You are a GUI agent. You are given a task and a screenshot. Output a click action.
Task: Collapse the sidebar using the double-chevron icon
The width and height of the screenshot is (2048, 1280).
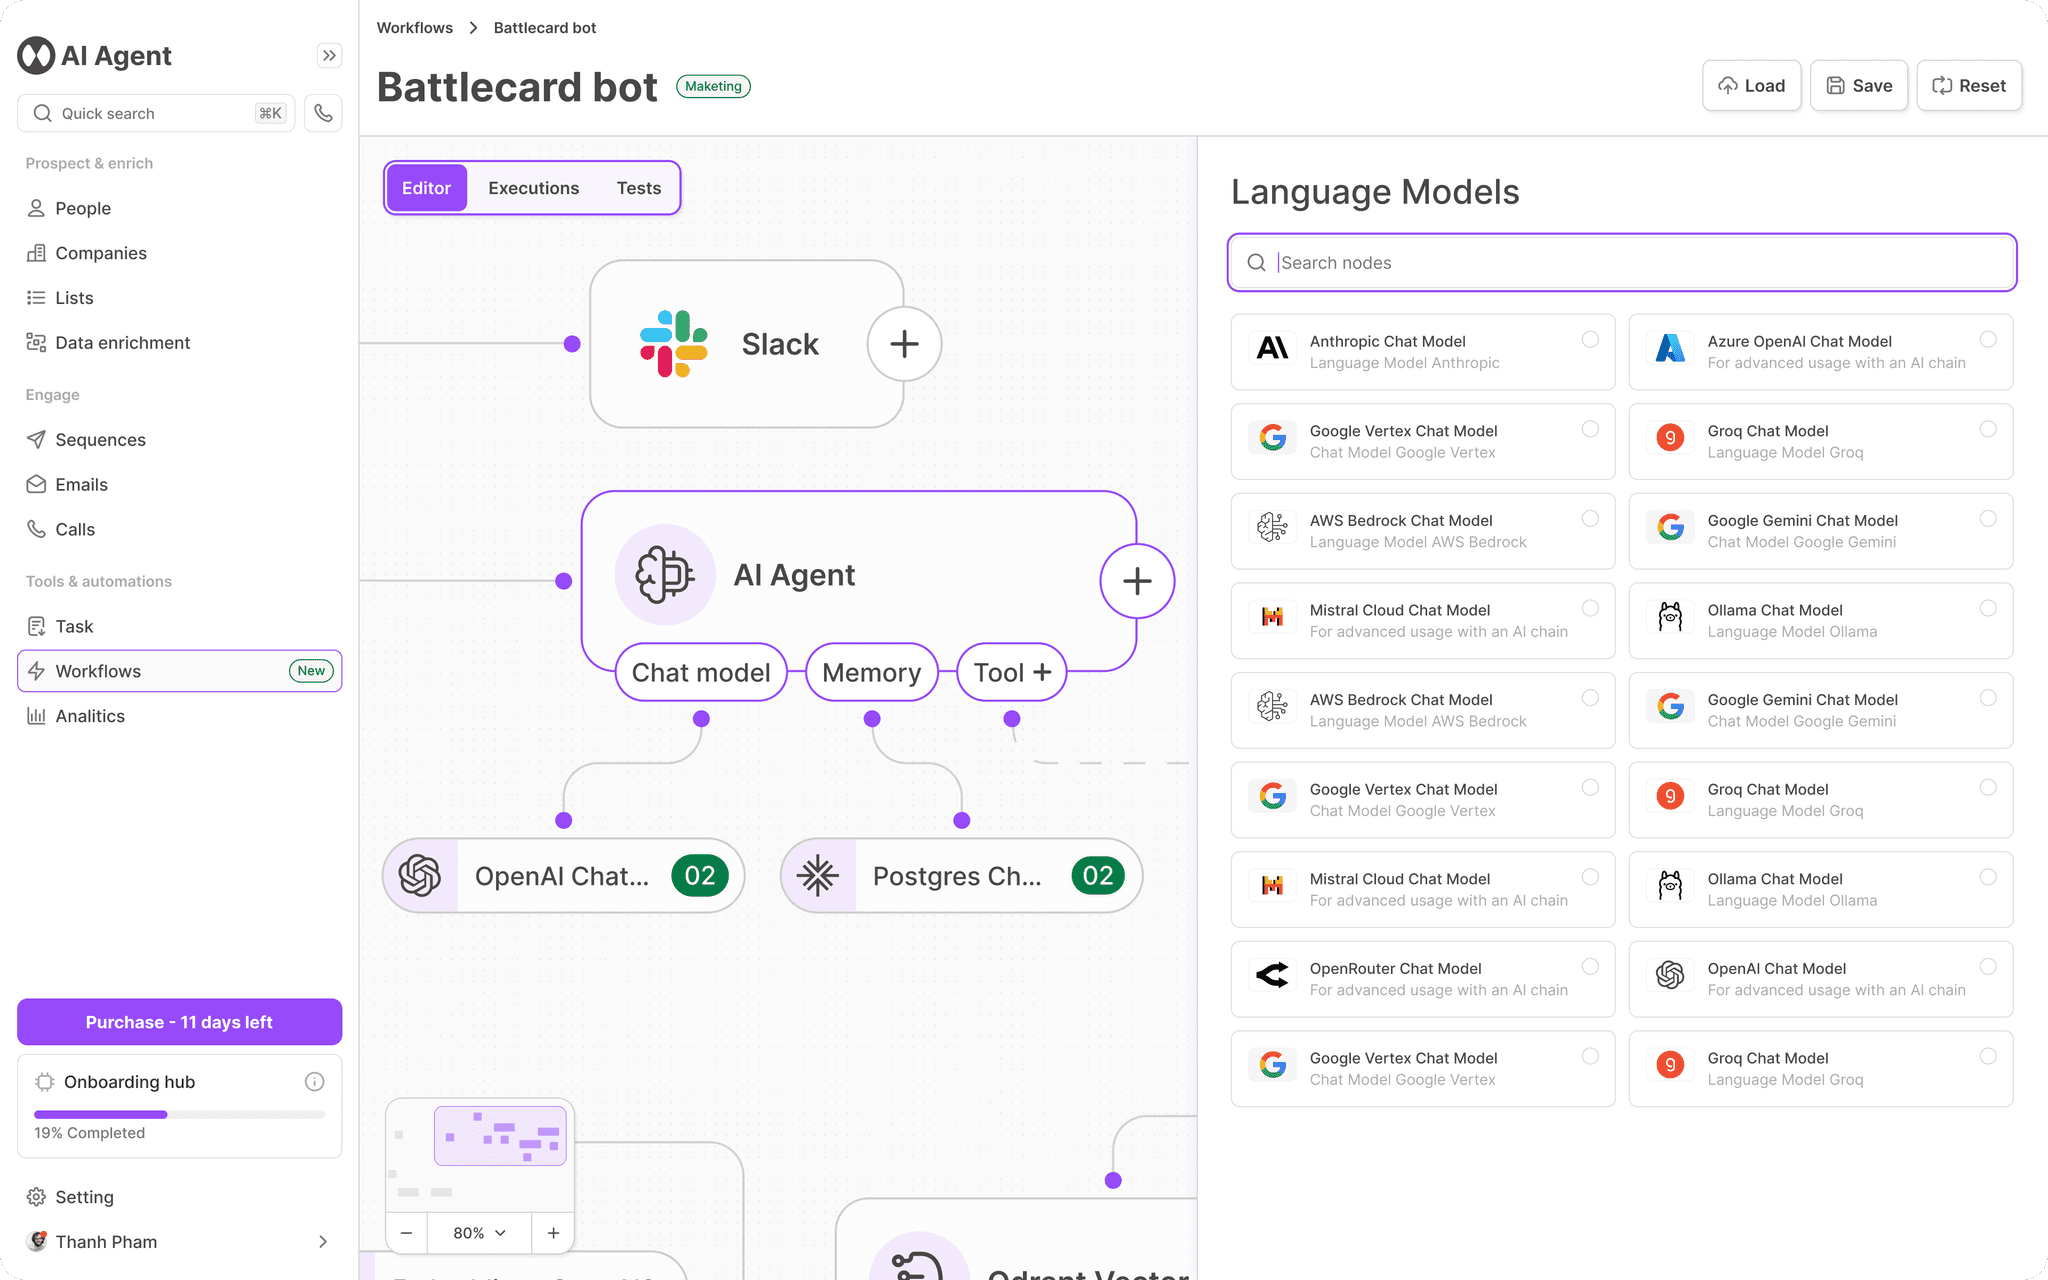click(329, 56)
